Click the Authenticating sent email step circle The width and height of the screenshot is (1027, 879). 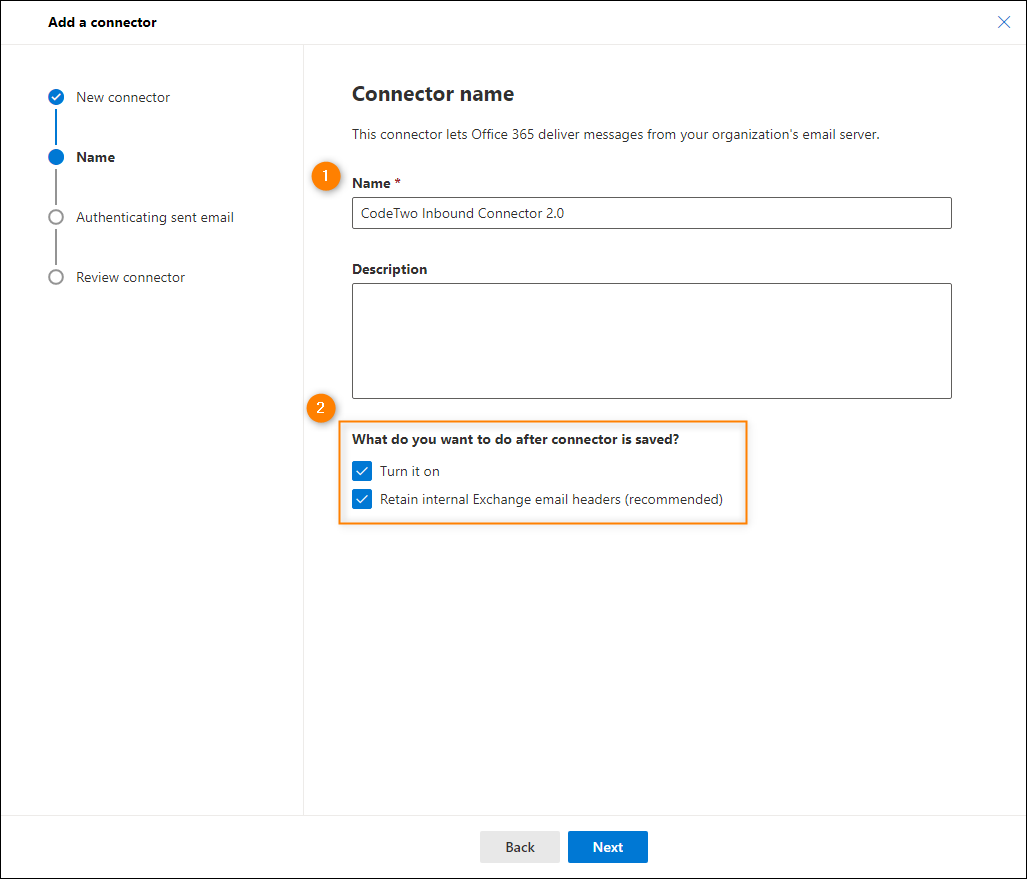tap(56, 217)
